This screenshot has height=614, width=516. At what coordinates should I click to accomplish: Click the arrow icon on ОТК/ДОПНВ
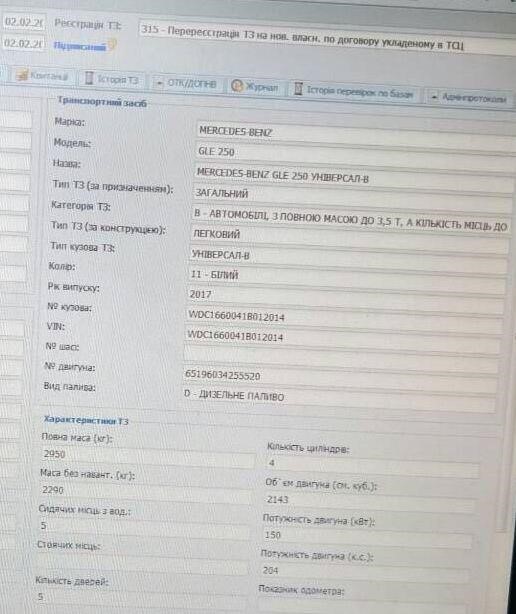pos(159,83)
